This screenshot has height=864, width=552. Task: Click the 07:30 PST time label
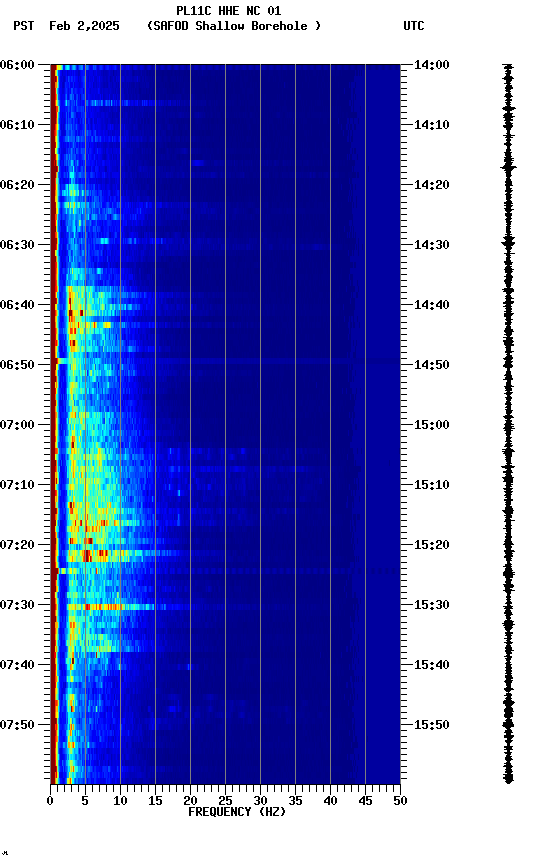[17, 605]
